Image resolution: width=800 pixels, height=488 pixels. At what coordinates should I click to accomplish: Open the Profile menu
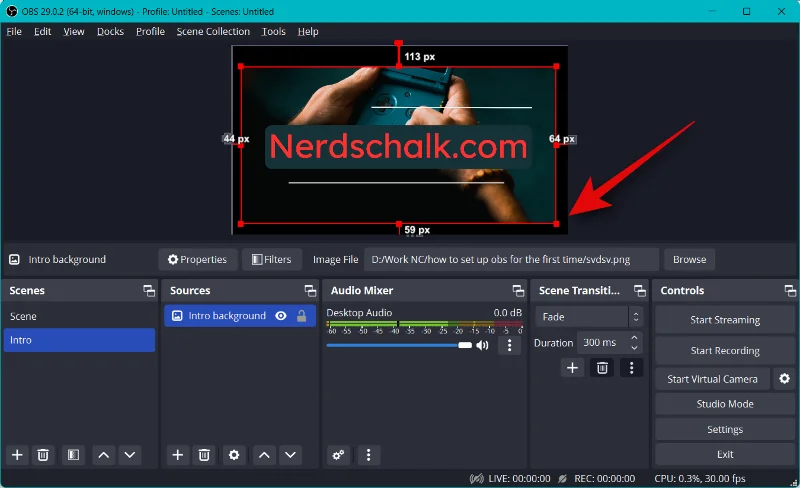pos(151,32)
